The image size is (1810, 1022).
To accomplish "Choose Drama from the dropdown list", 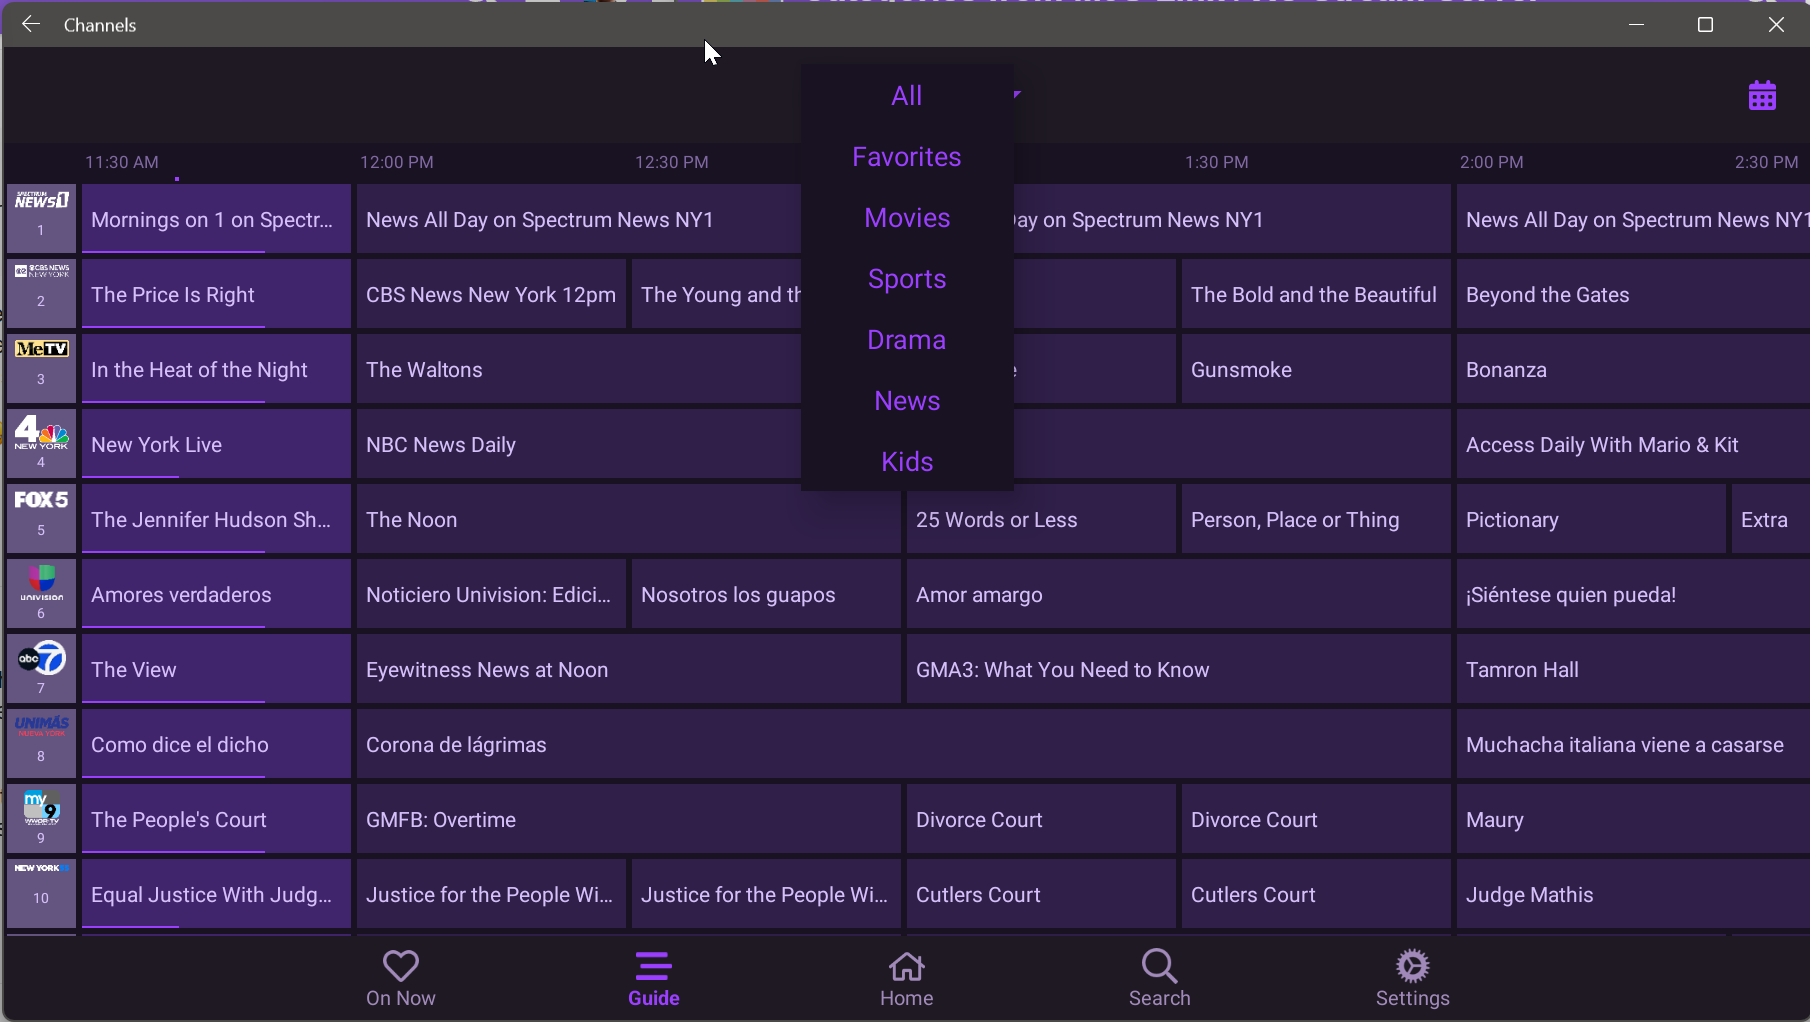I will point(906,340).
